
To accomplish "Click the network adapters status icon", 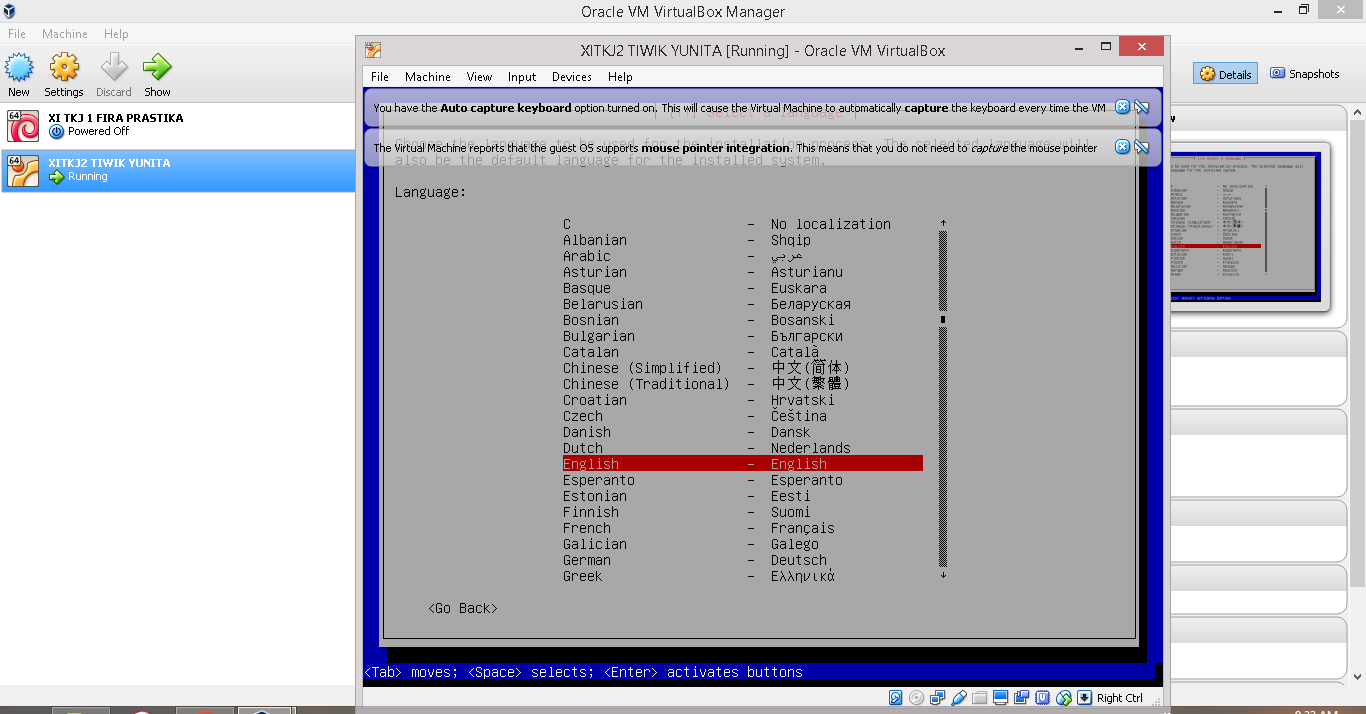I will click(937, 698).
